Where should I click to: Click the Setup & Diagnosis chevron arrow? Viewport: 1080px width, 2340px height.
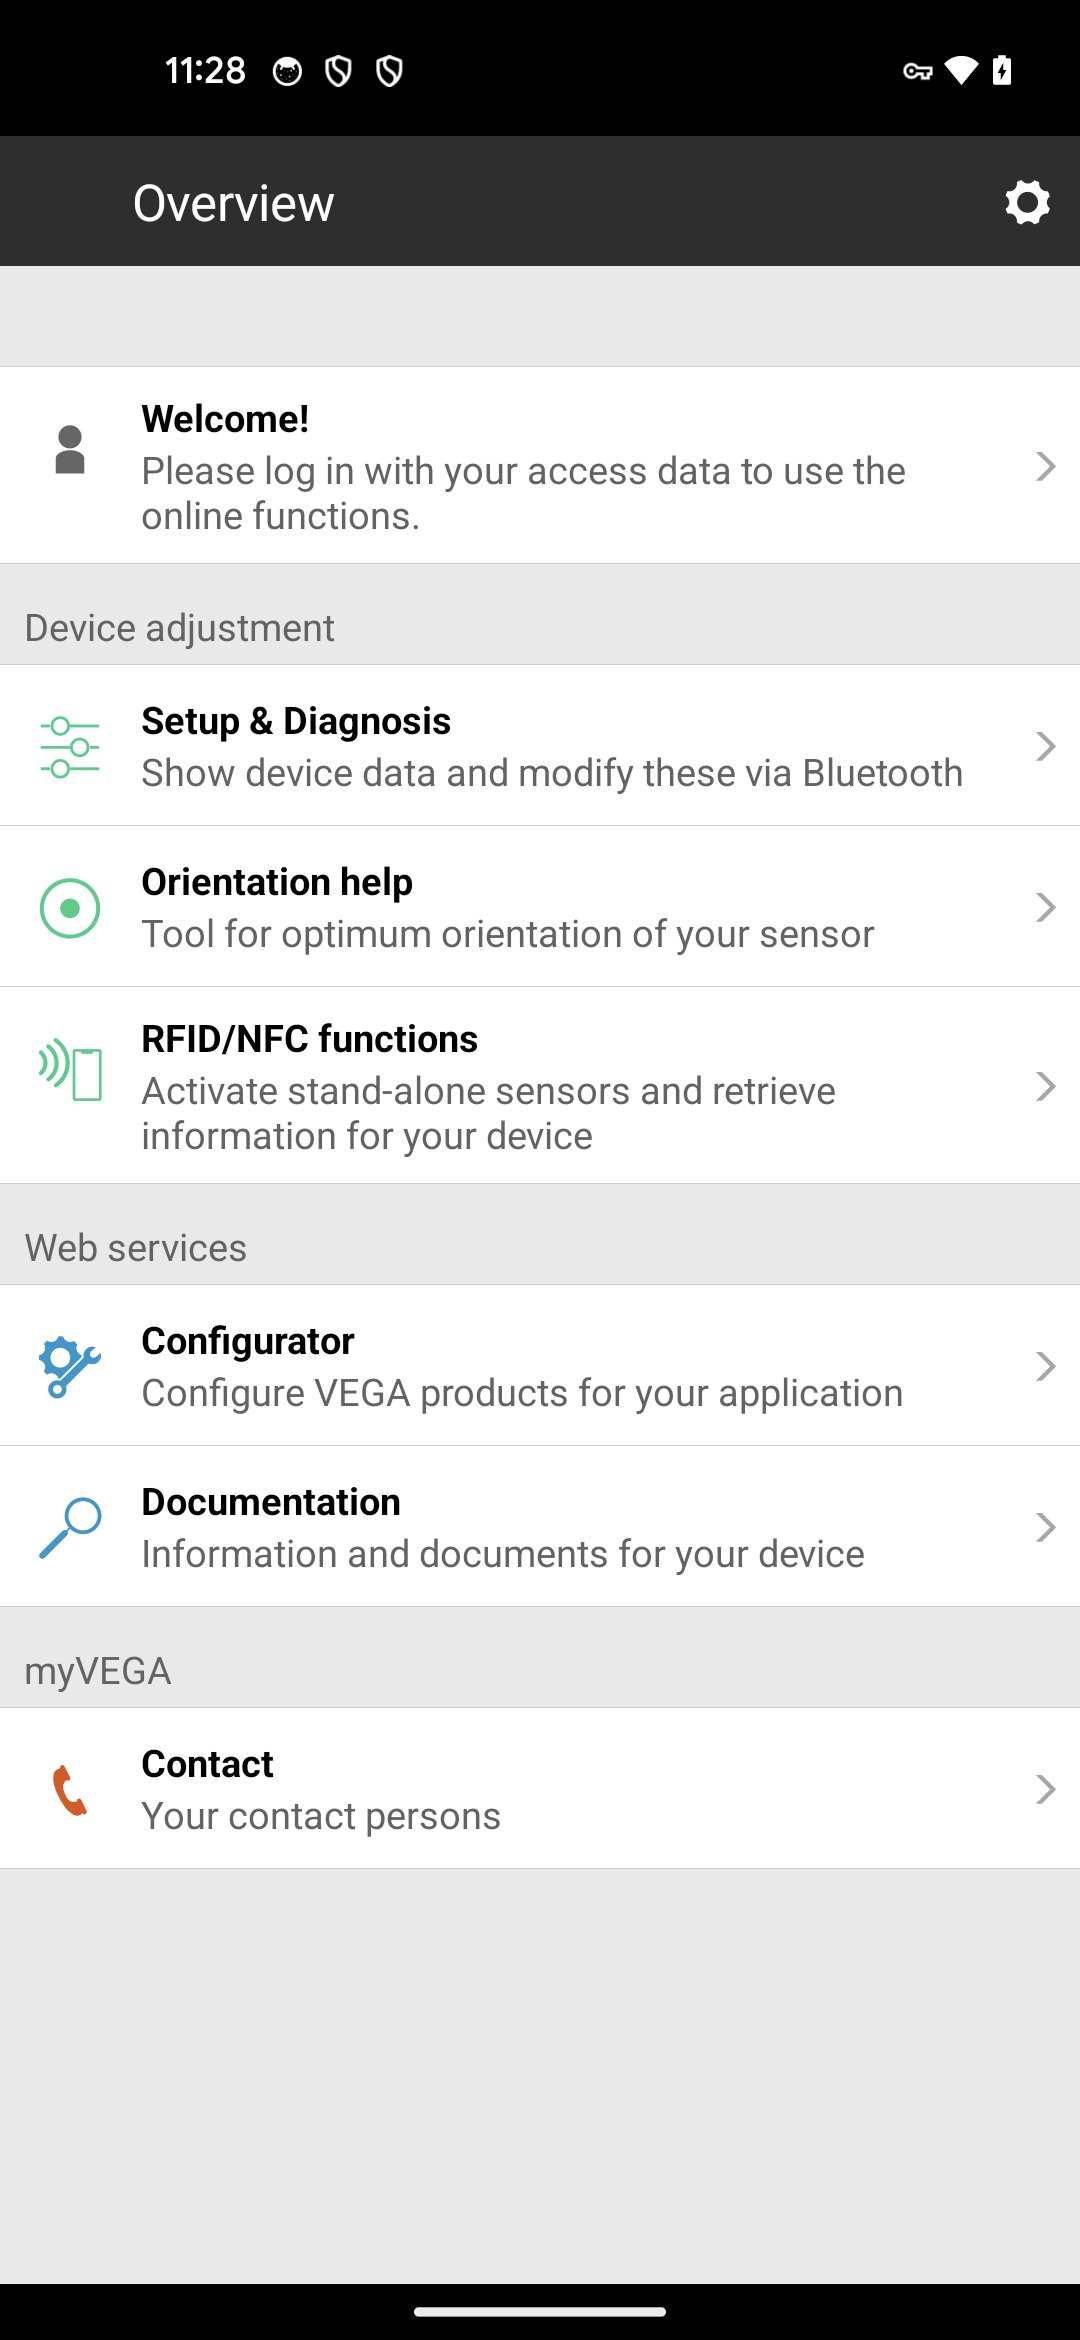pyautogui.click(x=1045, y=746)
